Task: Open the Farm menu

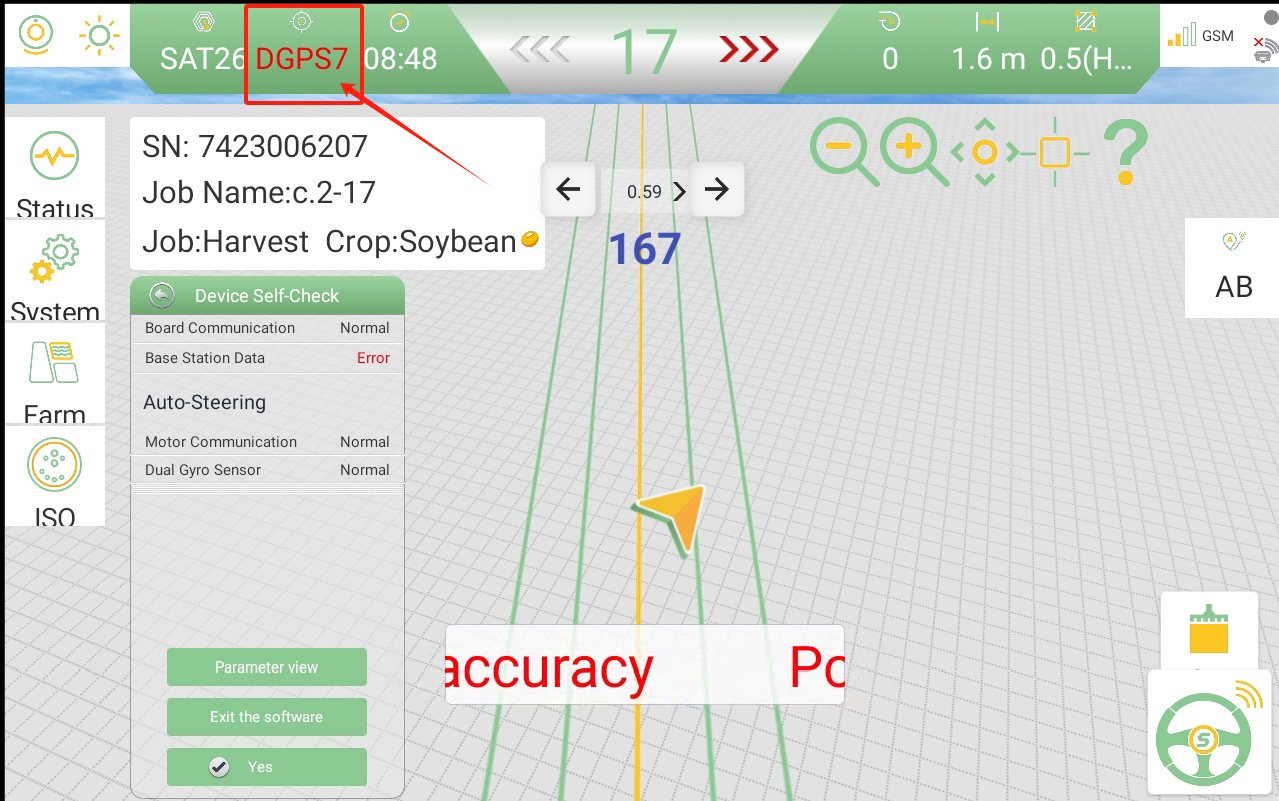Action: [x=55, y=375]
